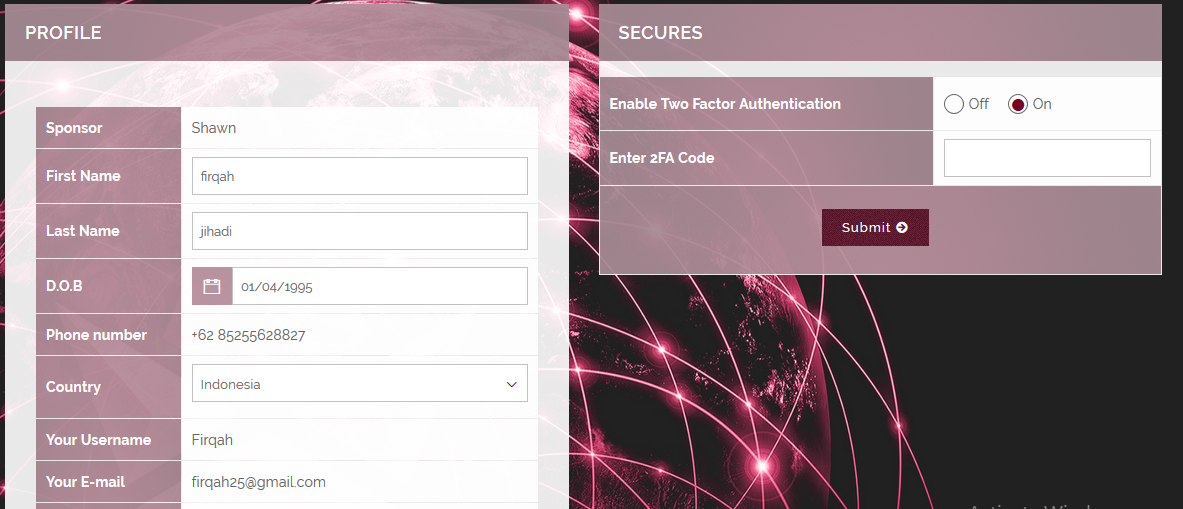Screen dimensions: 1183x509
Task: Click the Enable Two Factor Authentication label
Action: click(725, 104)
